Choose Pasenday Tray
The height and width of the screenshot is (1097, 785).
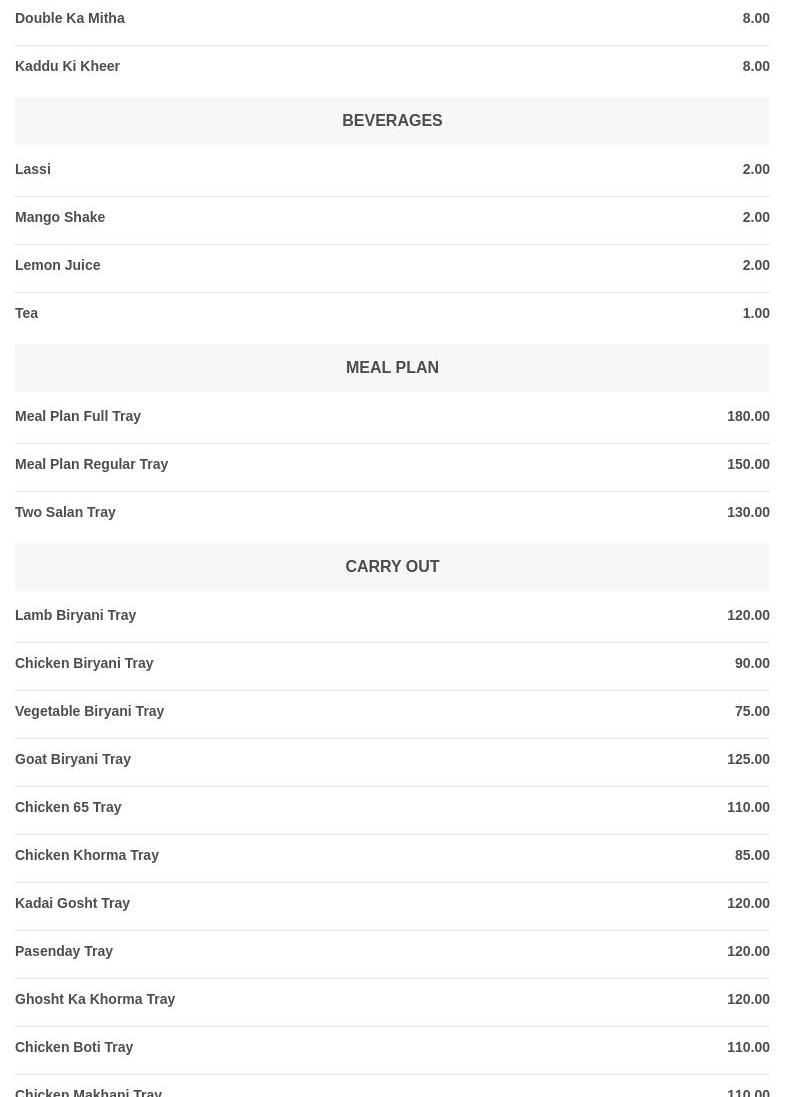[x=64, y=951]
